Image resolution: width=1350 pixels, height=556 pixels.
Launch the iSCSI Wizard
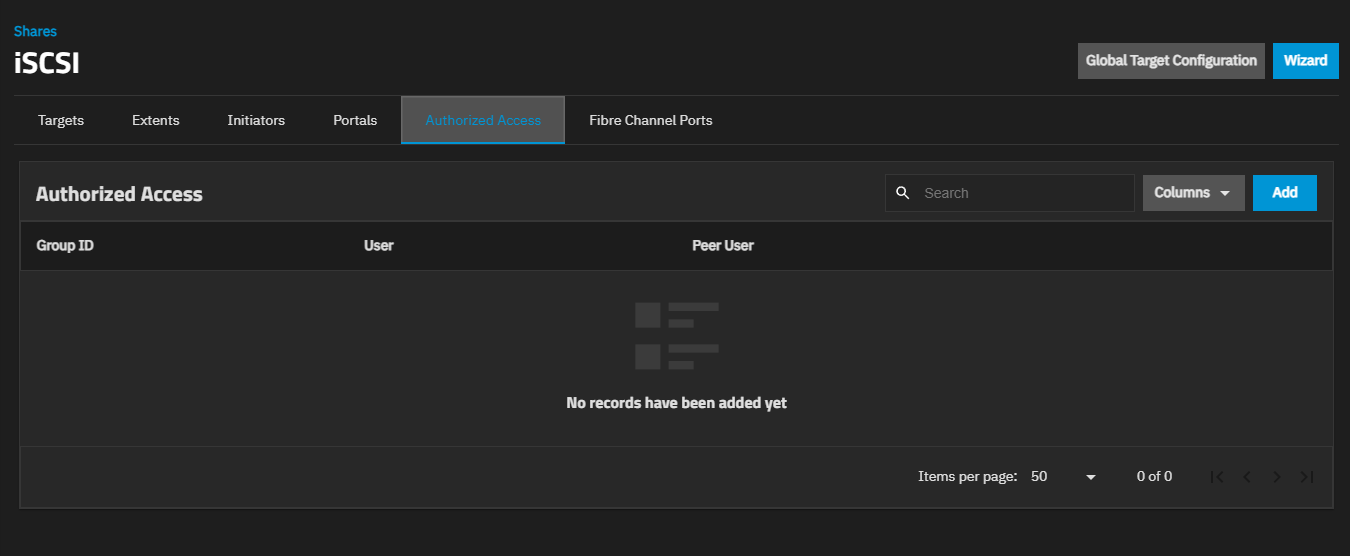pyautogui.click(x=1305, y=61)
